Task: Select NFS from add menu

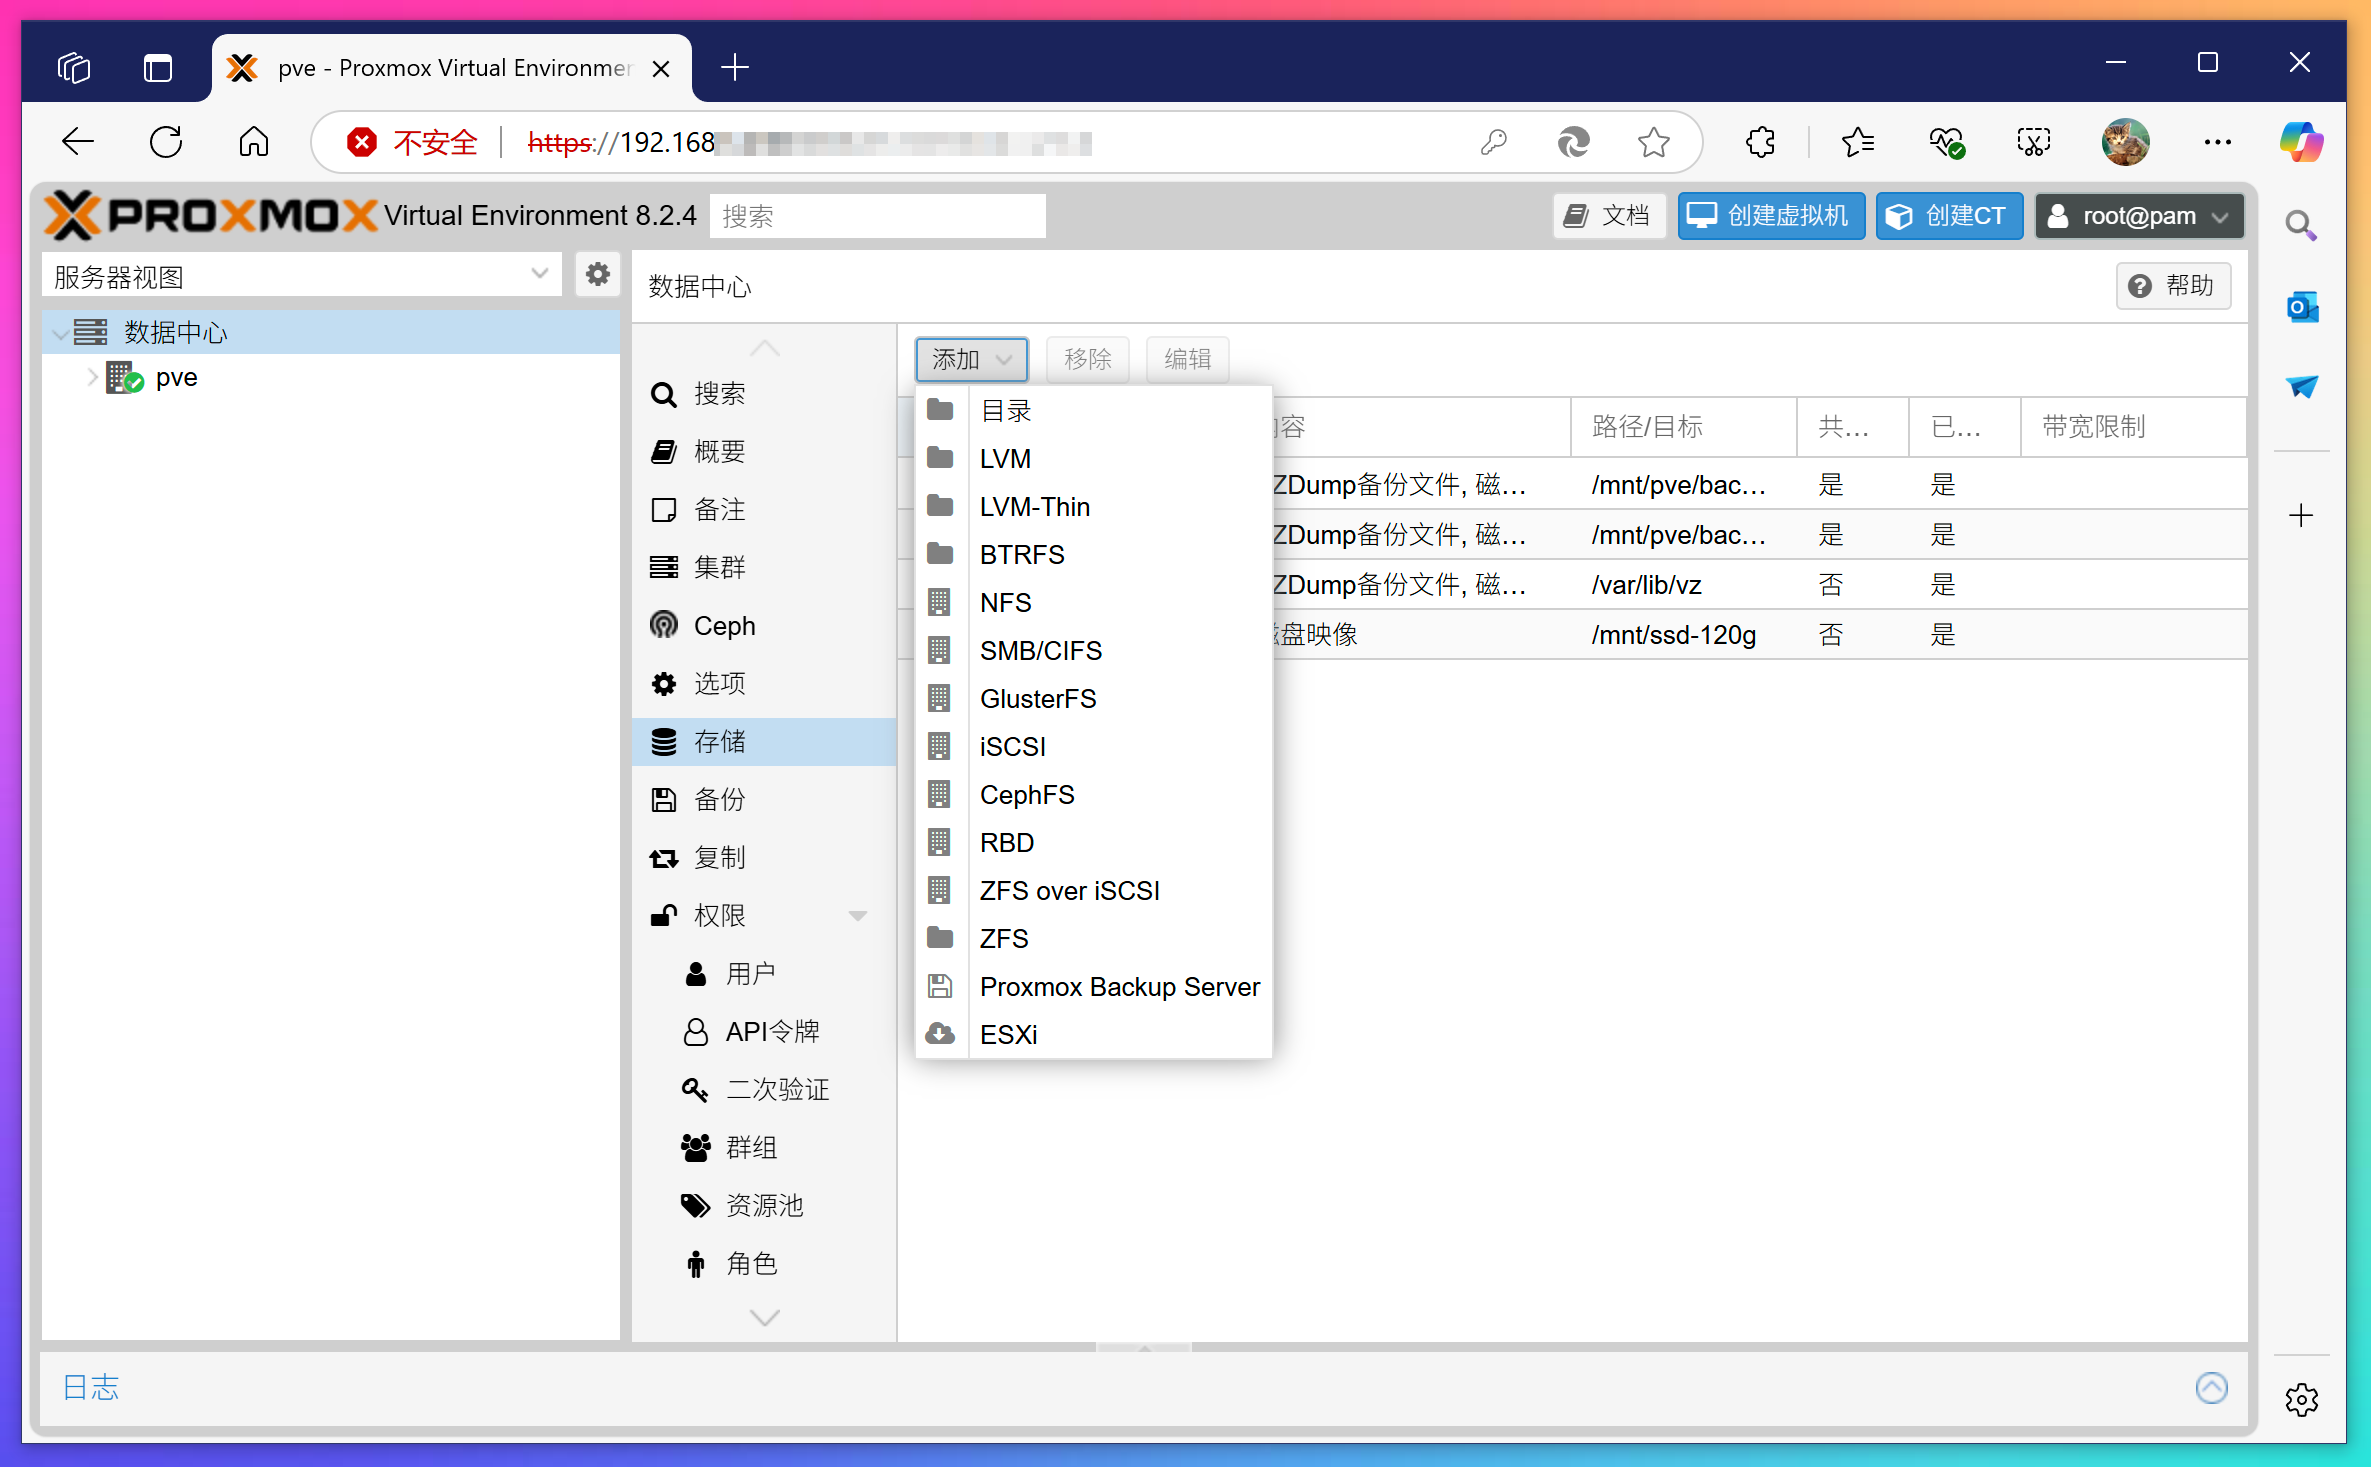Action: pos(1005,603)
